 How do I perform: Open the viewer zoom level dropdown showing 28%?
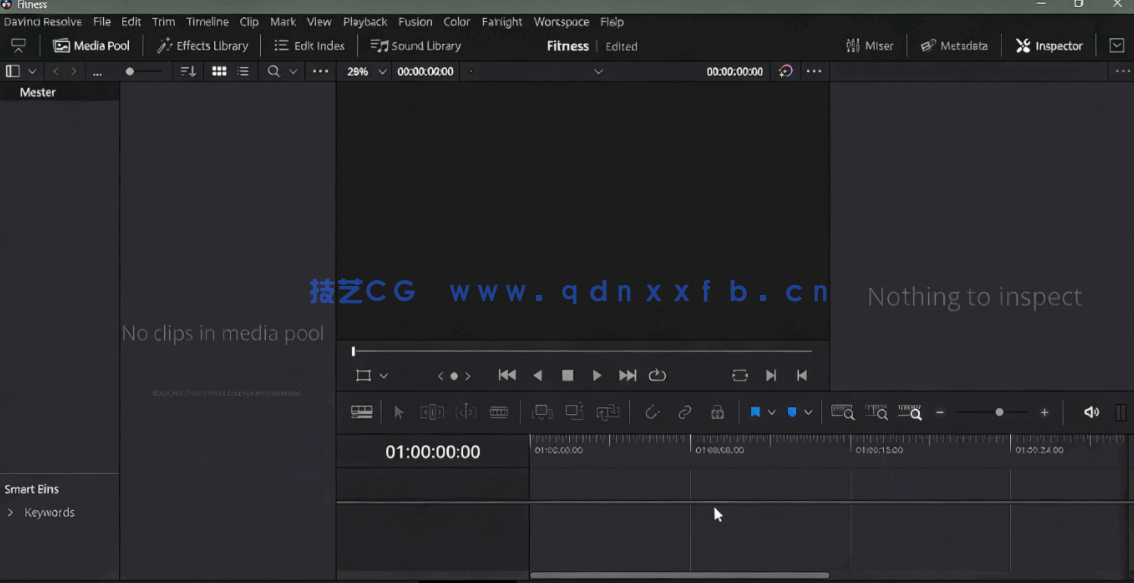[x=366, y=71]
